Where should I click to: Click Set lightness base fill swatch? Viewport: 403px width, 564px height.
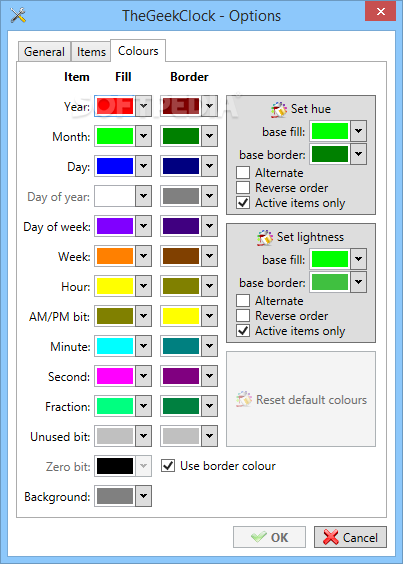coord(330,259)
